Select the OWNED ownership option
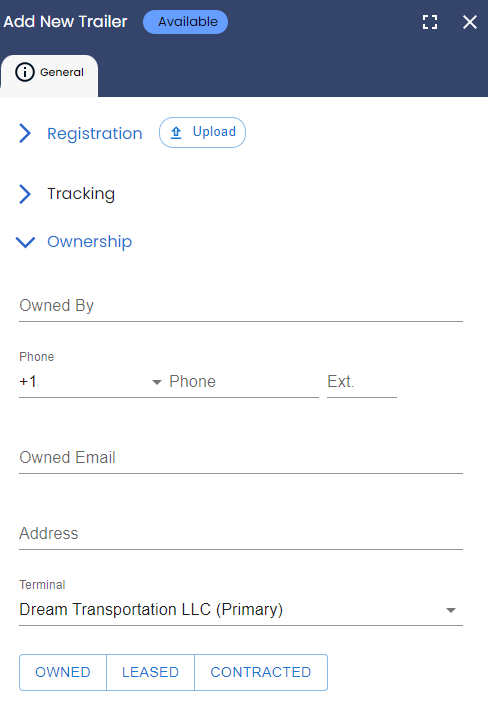The image size is (488, 704). [63, 672]
